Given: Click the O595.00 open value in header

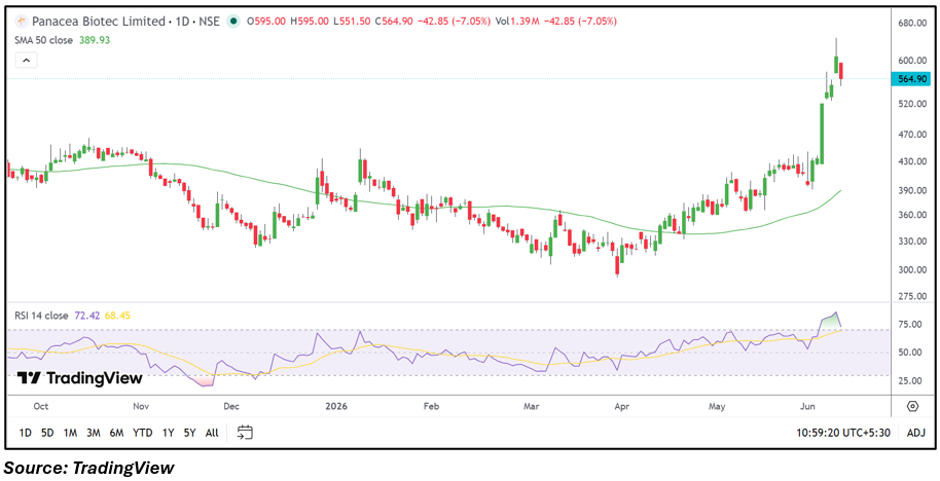Looking at the screenshot, I should (x=268, y=22).
